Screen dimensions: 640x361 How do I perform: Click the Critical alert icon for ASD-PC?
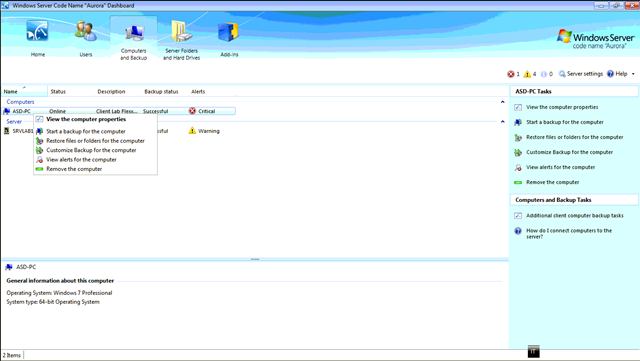[x=192, y=111]
